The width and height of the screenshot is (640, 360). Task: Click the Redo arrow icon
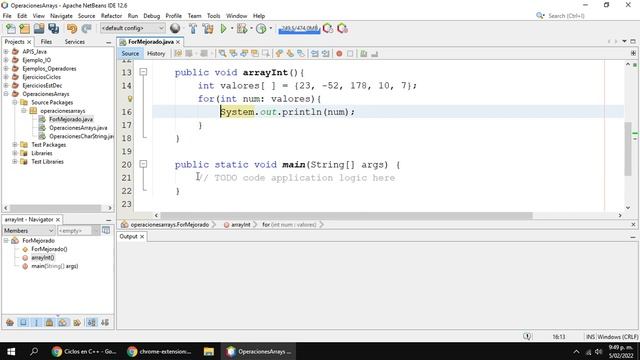(86, 29)
